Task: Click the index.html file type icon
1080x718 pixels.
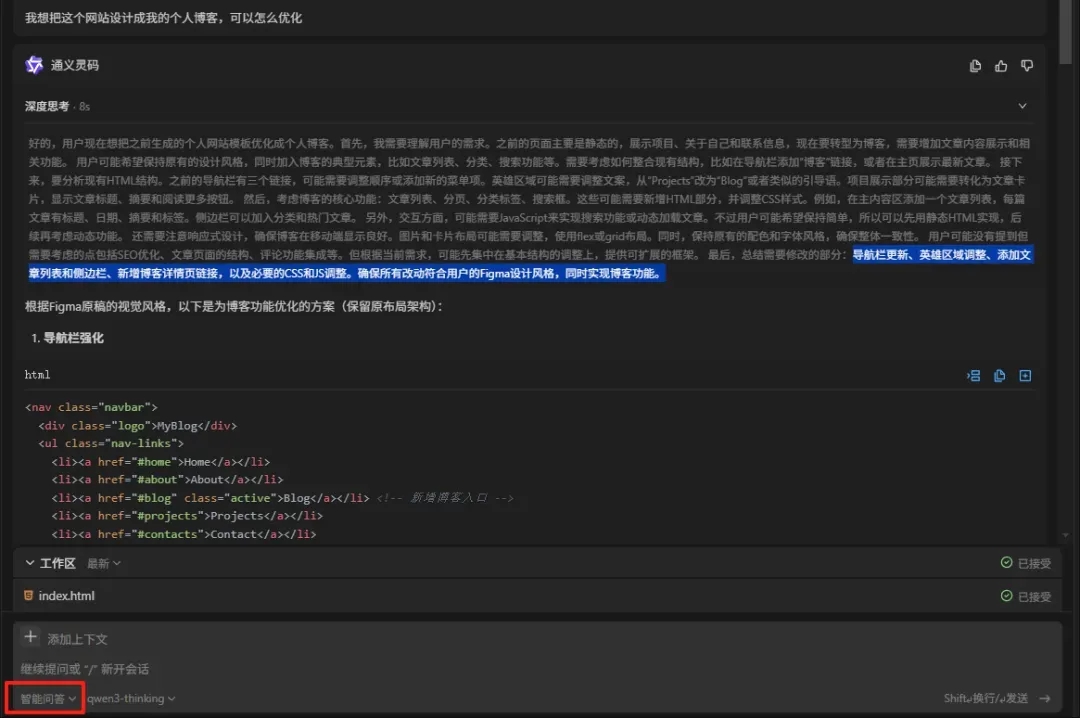Action: click(28, 595)
